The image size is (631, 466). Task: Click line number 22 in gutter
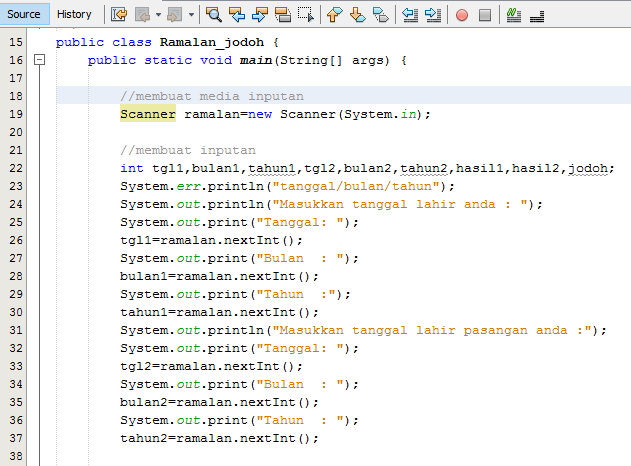16,168
